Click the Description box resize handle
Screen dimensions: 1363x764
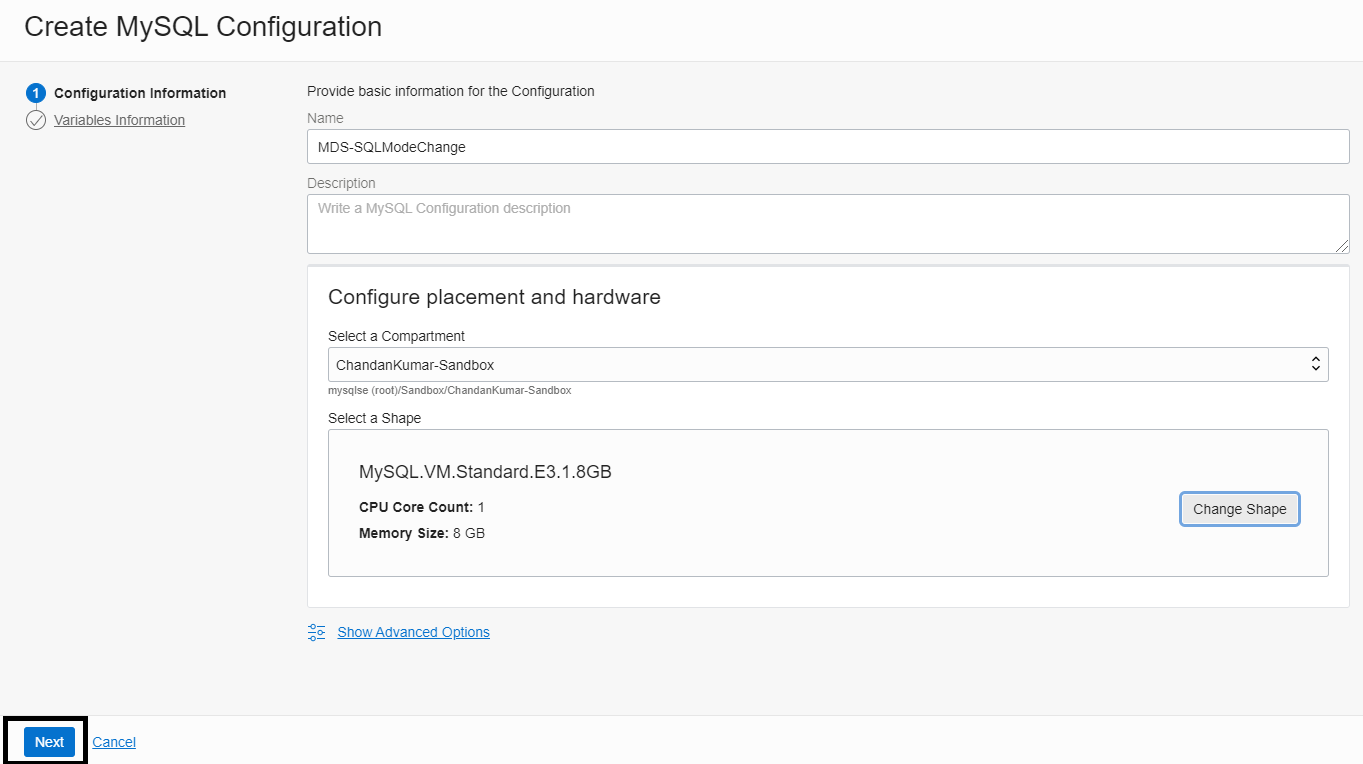click(x=1342, y=246)
